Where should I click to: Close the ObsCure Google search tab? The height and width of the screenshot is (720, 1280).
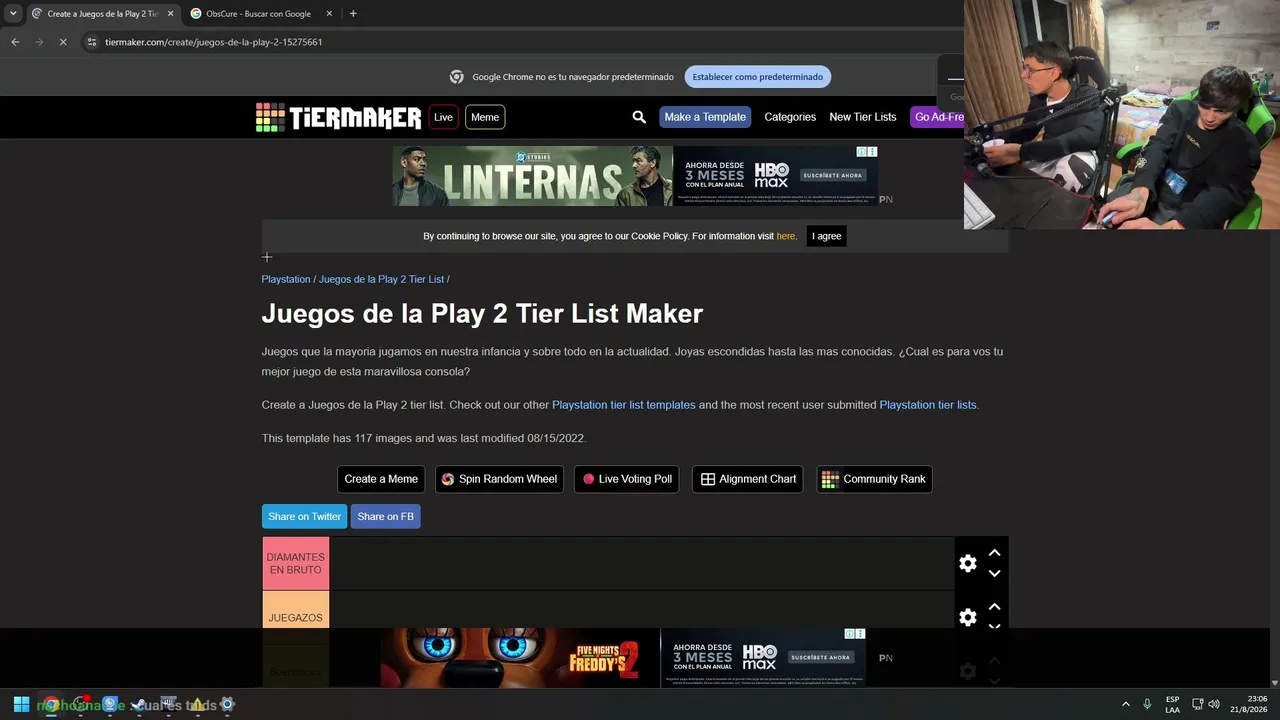pos(329,14)
